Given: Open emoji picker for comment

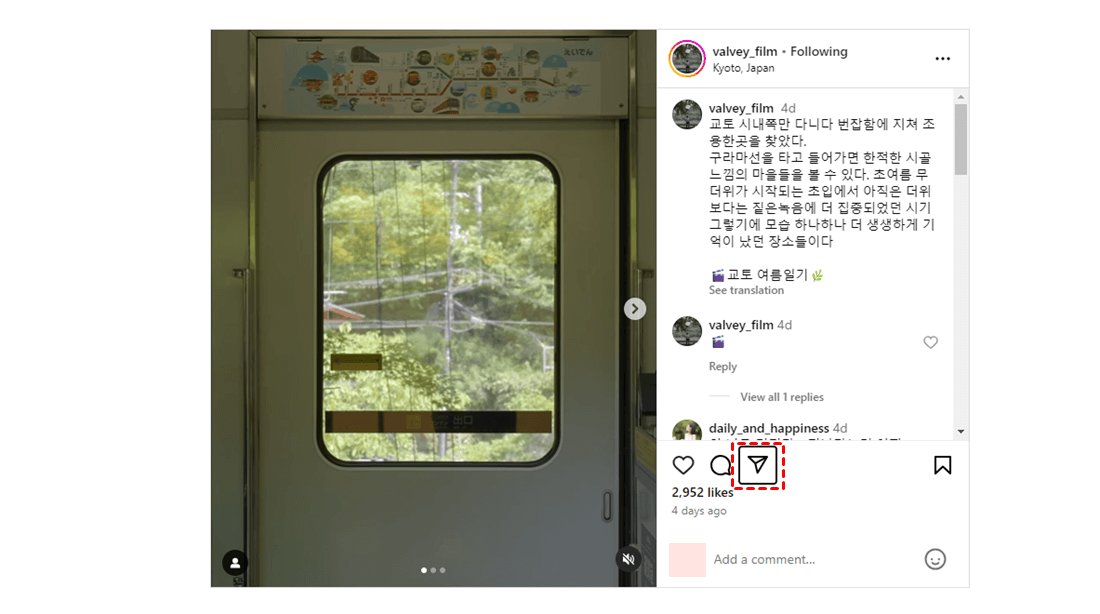Looking at the screenshot, I should tap(935, 559).
